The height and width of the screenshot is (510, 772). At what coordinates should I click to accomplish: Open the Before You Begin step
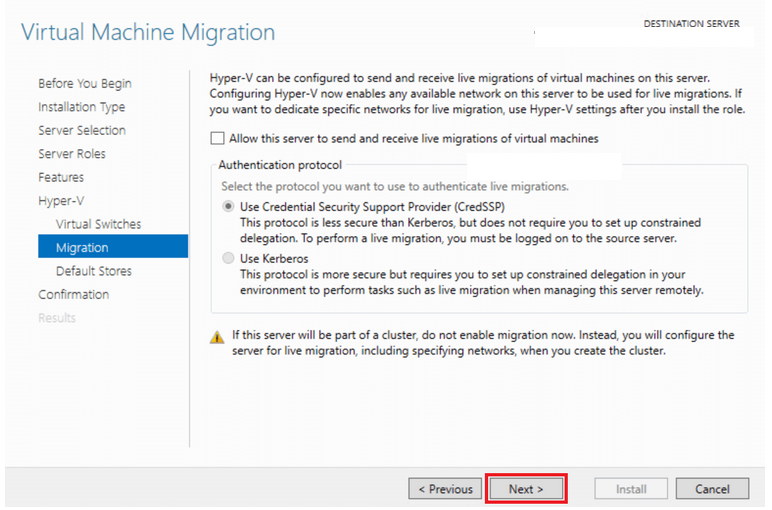85,83
